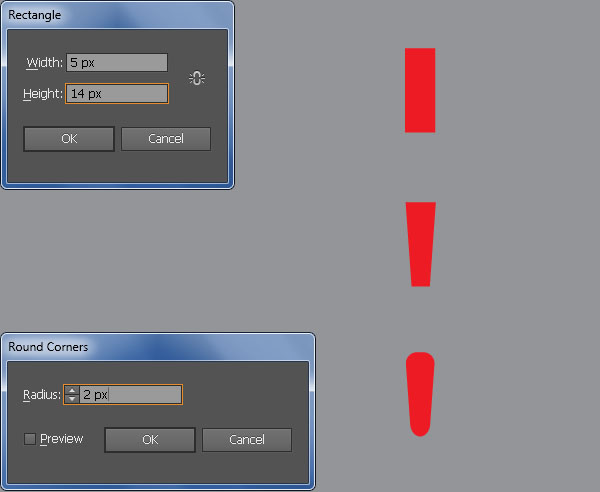The width and height of the screenshot is (600, 492).
Task: Click the Radius label
Action: tap(42, 394)
